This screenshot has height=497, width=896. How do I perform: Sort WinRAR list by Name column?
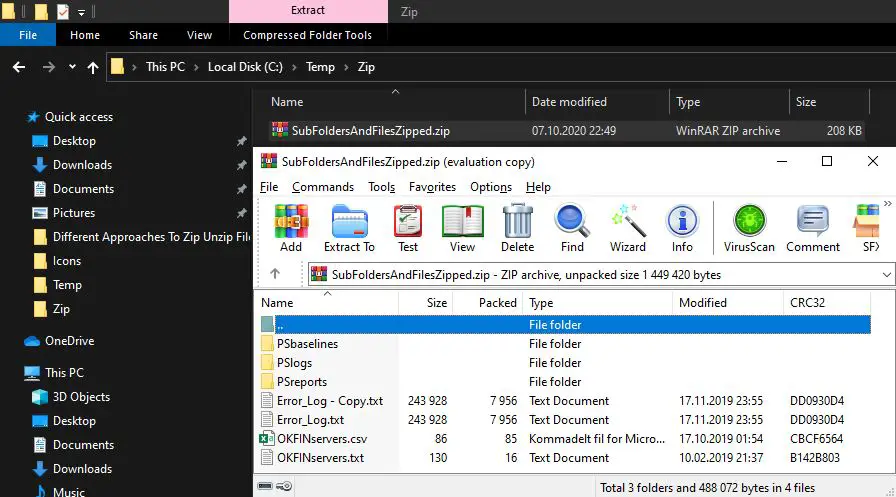click(x=327, y=303)
